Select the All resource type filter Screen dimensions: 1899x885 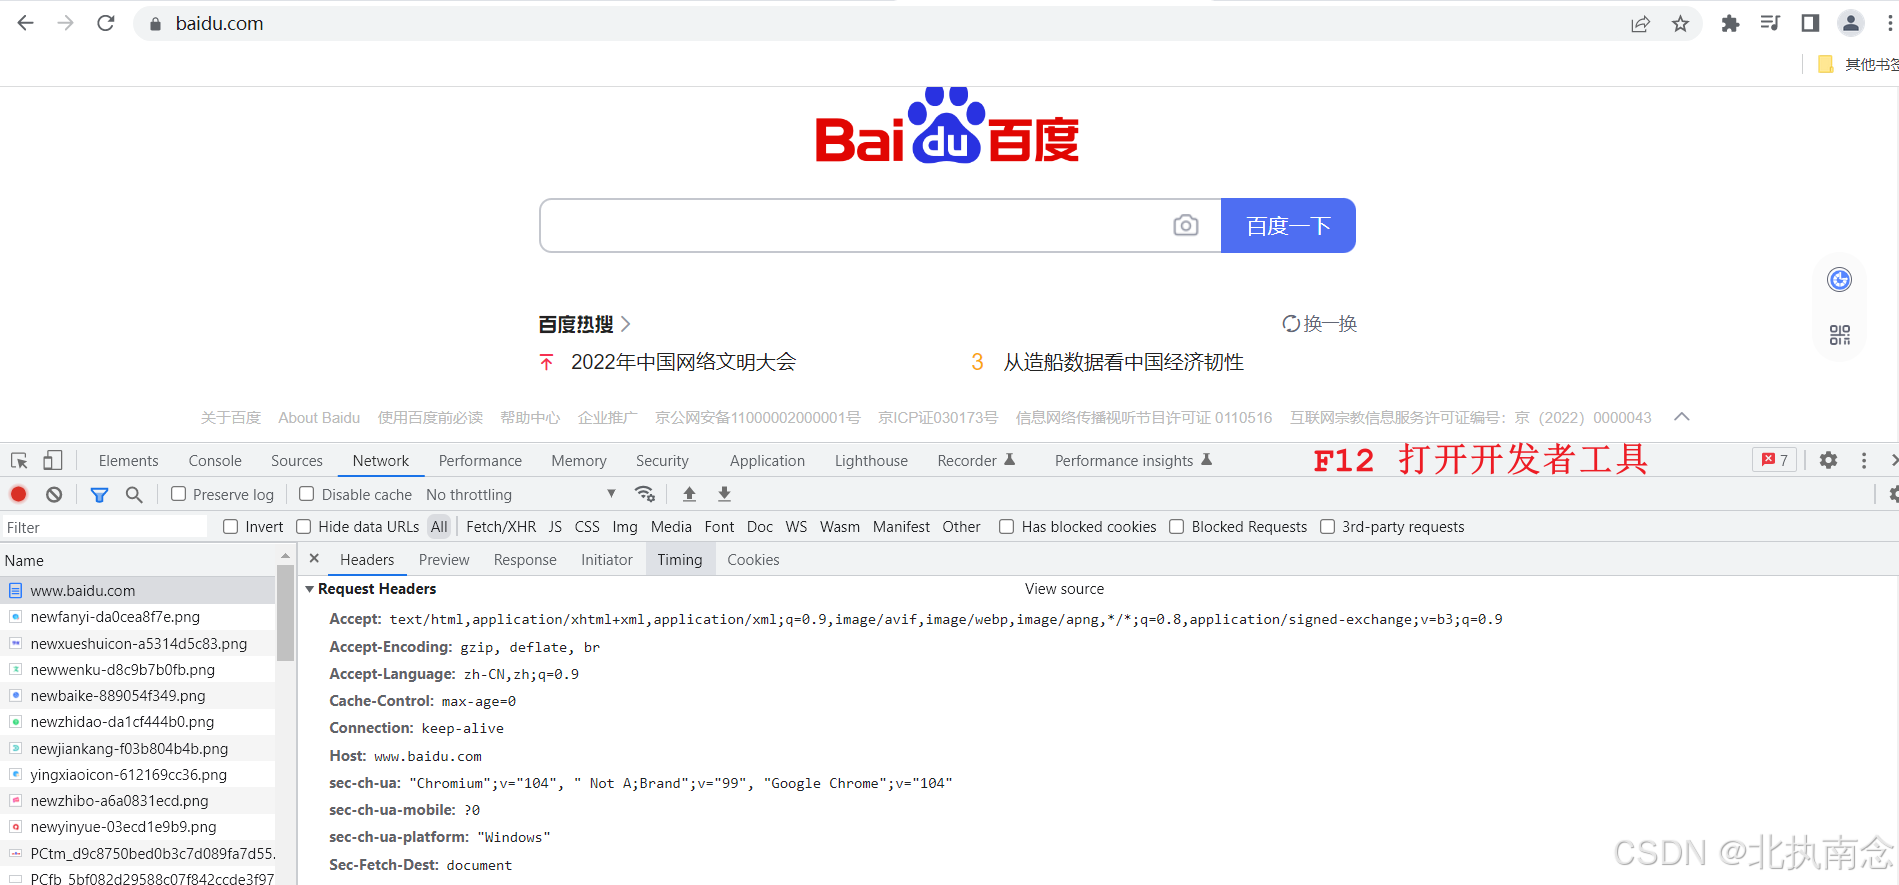pos(439,527)
